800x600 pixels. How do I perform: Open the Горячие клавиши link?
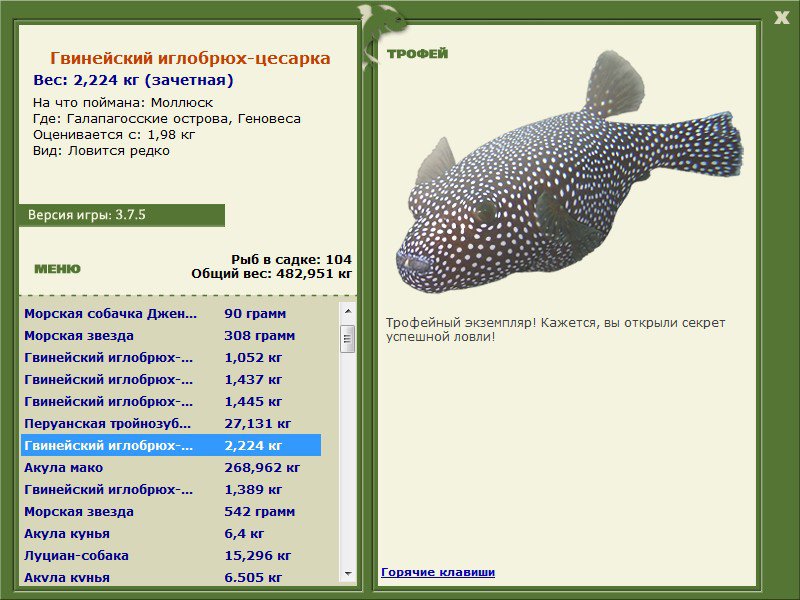(x=438, y=572)
